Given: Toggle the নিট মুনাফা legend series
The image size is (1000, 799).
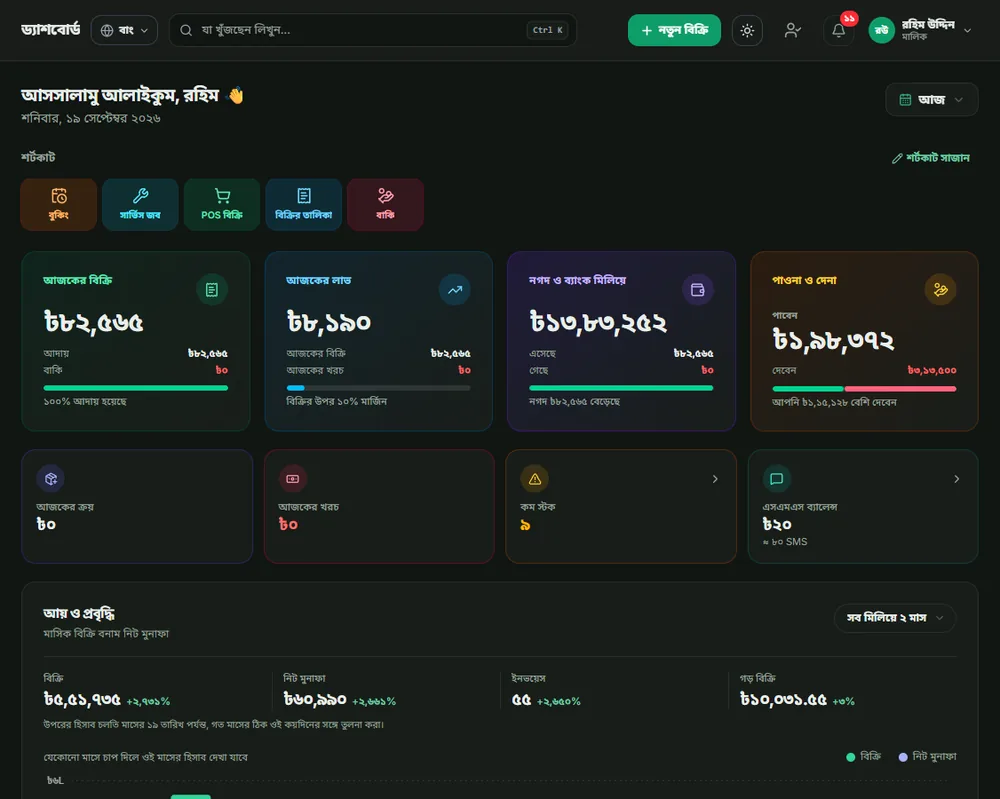Looking at the screenshot, I should [x=927, y=757].
